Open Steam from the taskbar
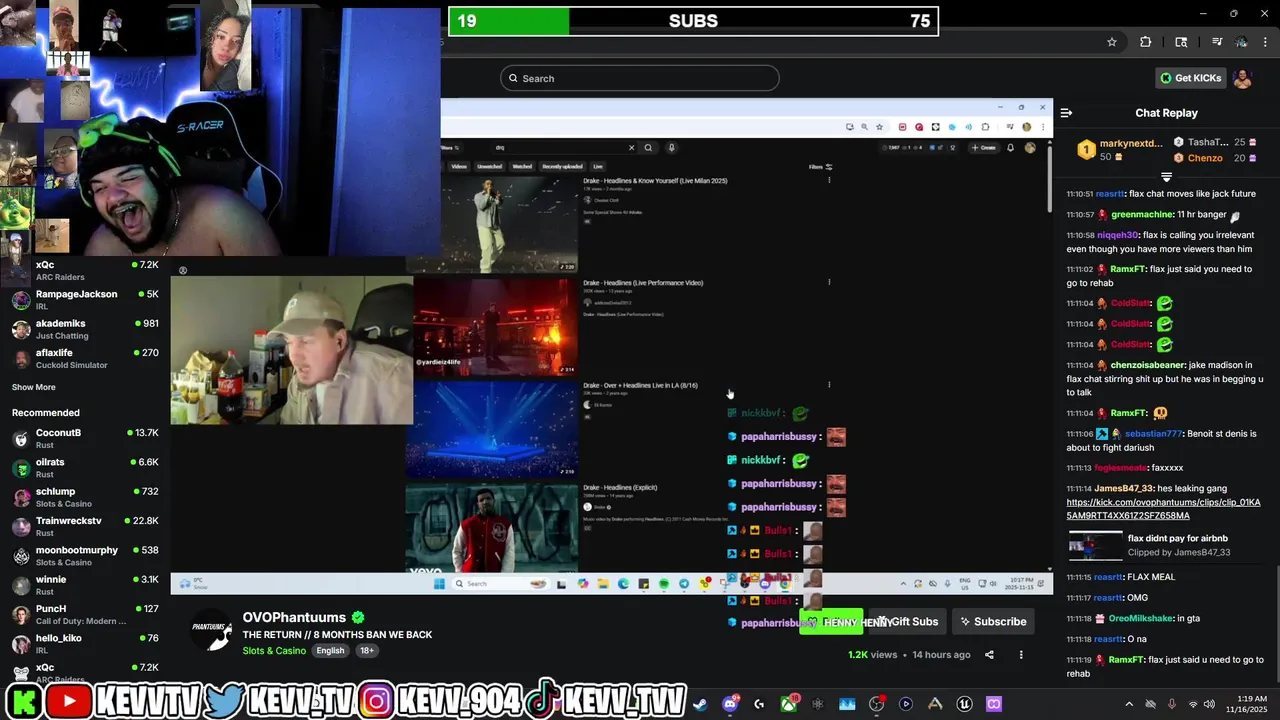 pyautogui.click(x=700, y=704)
